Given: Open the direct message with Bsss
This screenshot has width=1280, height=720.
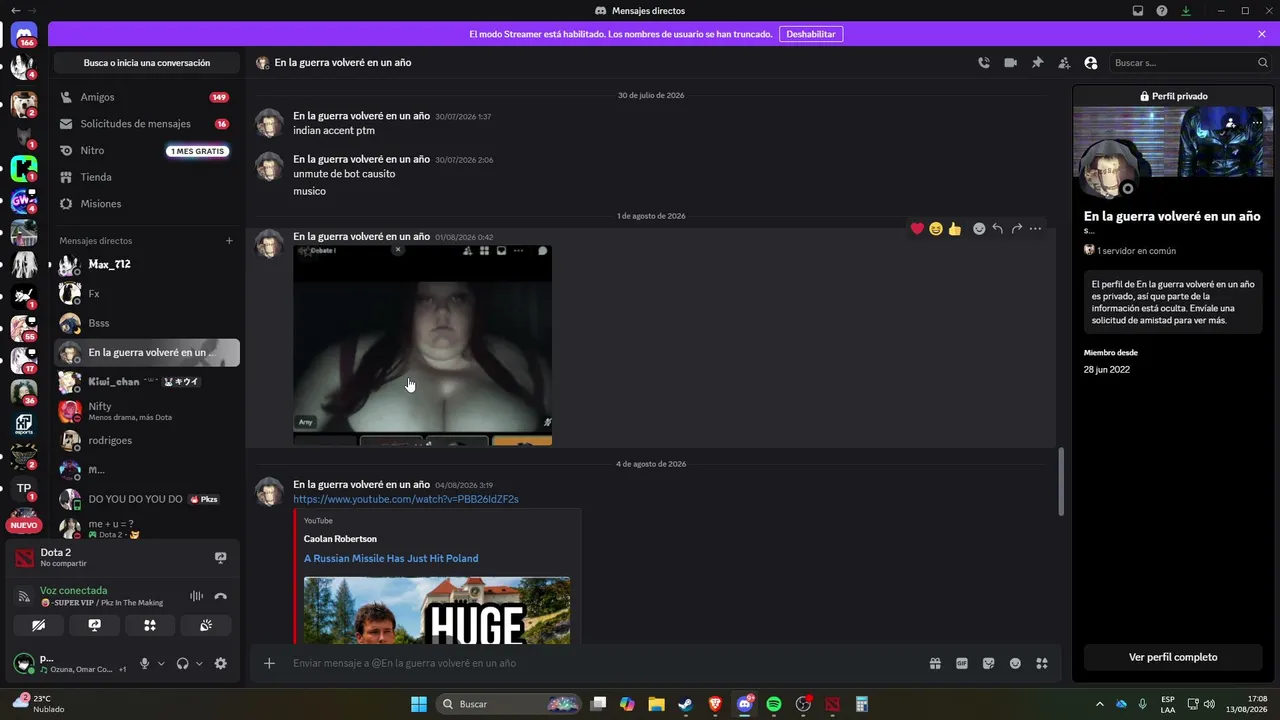Looking at the screenshot, I should tap(146, 323).
